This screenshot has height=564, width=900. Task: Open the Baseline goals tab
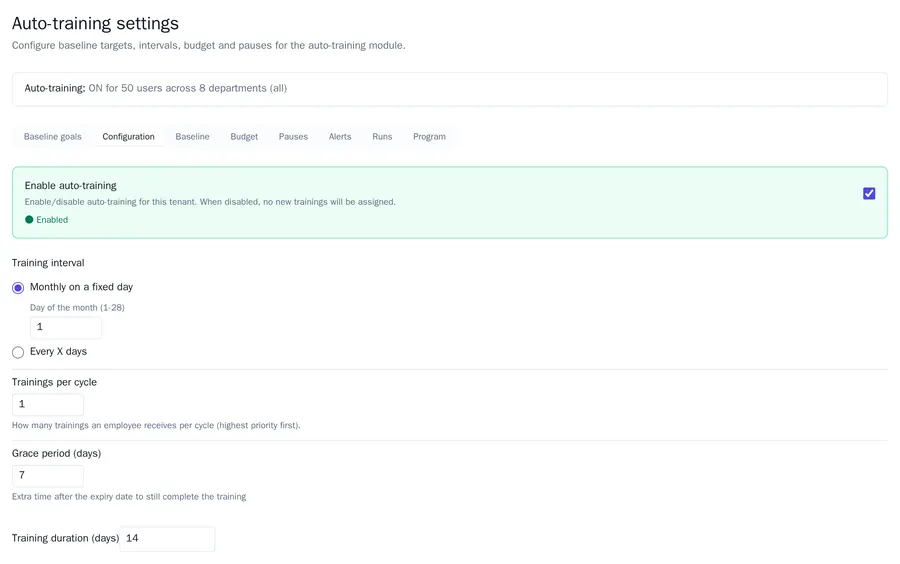click(x=53, y=137)
